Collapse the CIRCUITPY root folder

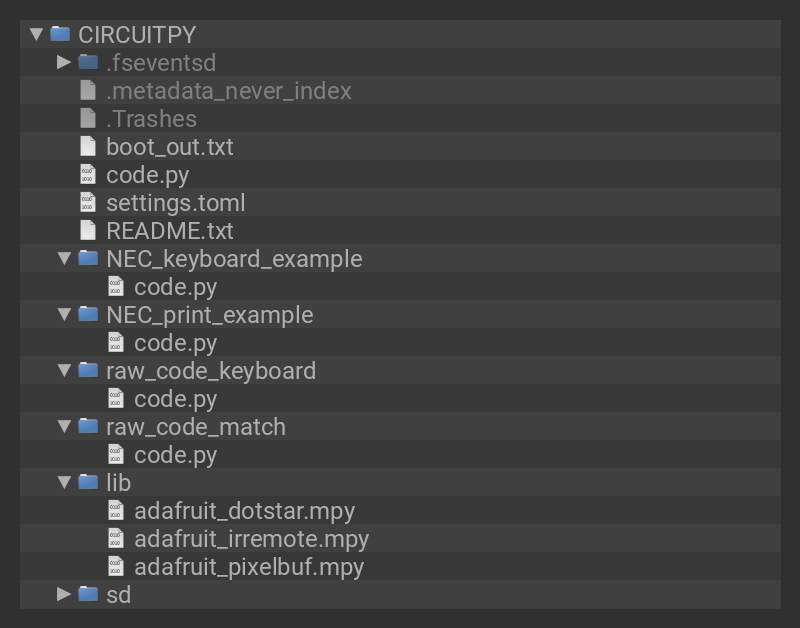pyautogui.click(x=37, y=34)
